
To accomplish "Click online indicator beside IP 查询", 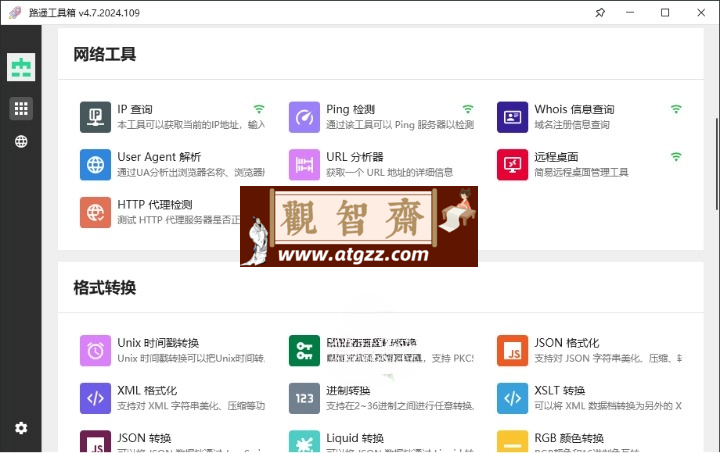I will (259, 109).
